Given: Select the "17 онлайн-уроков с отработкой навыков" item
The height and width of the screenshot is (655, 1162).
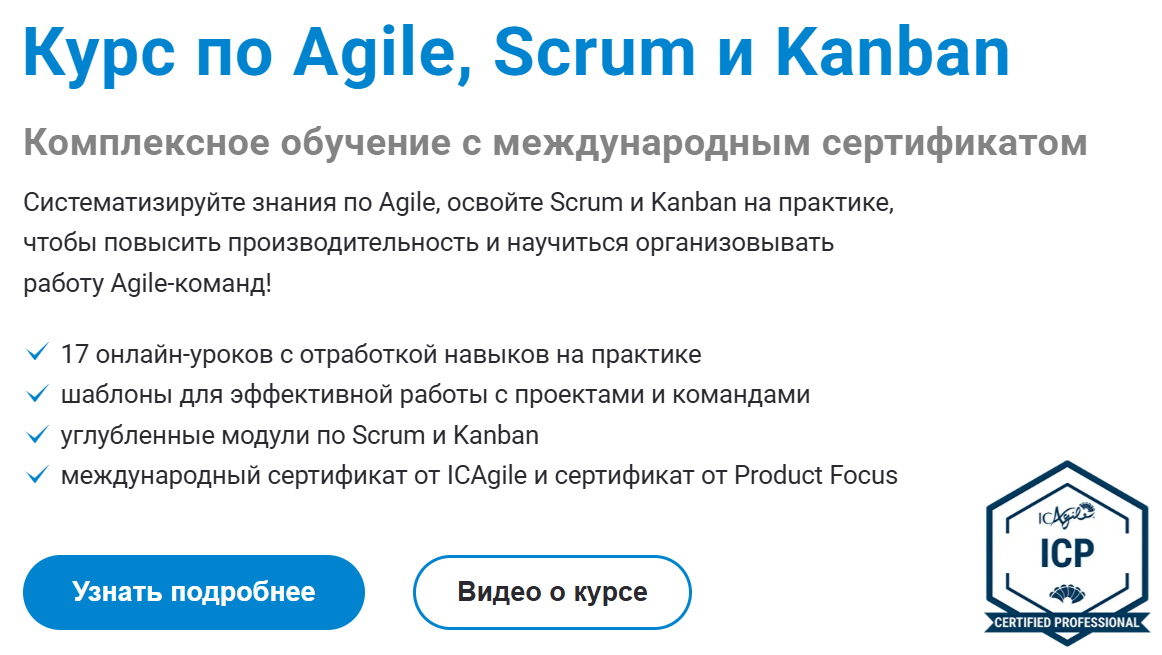Looking at the screenshot, I should click(x=380, y=354).
